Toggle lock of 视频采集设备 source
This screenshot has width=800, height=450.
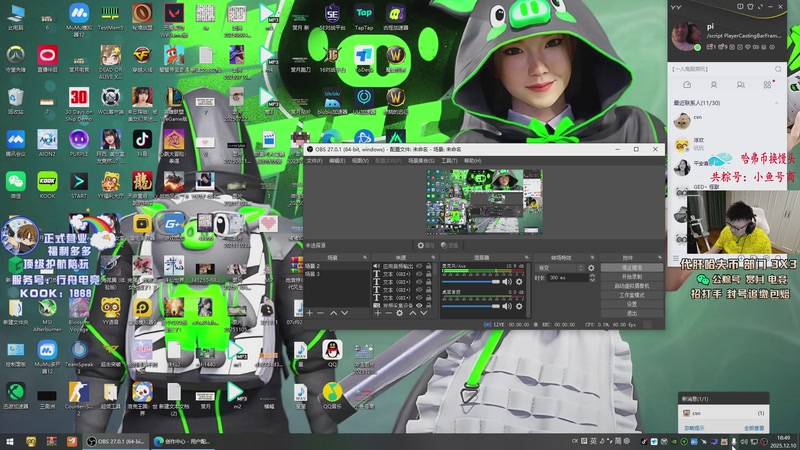(x=429, y=305)
